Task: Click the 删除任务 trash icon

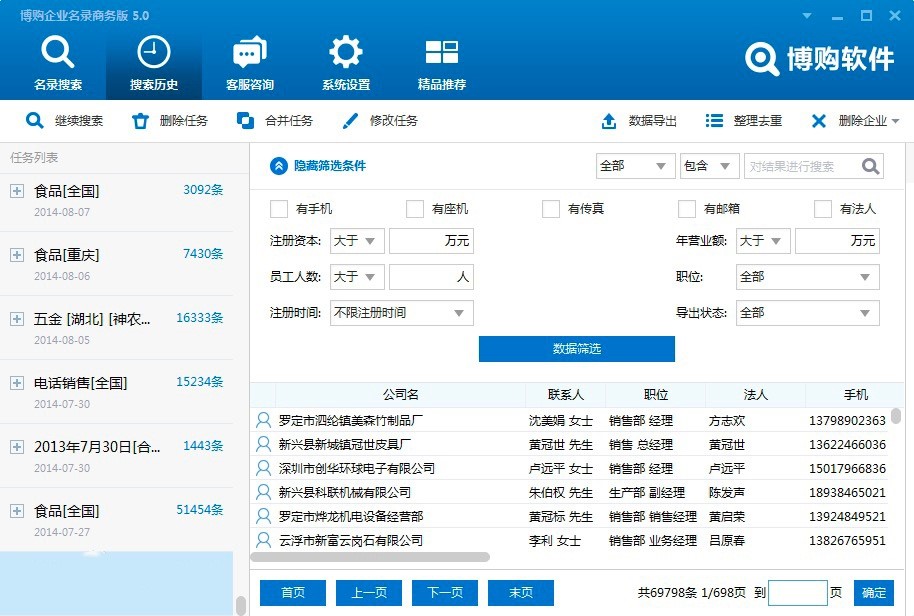Action: pos(141,121)
